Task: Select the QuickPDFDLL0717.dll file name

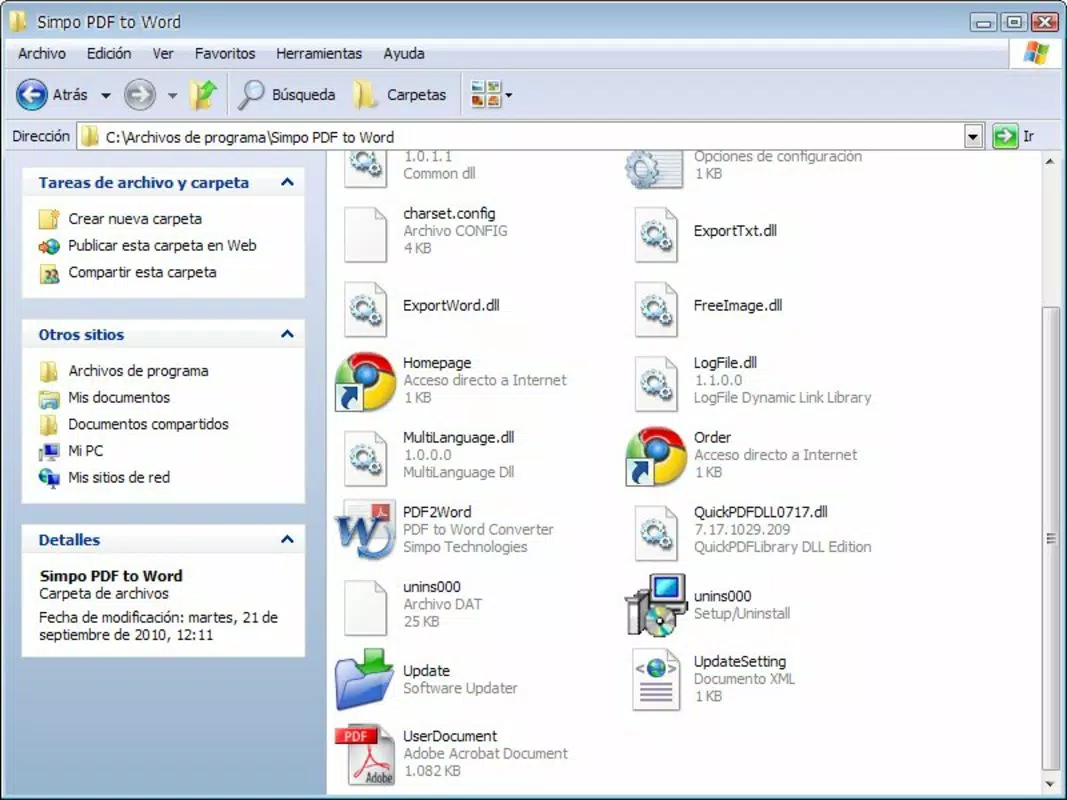Action: pyautogui.click(x=761, y=512)
